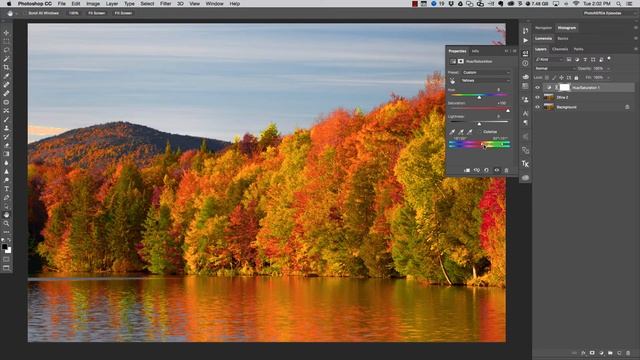
Task: Click the targeted adjustment hand icon in Properties
Action: tap(452, 81)
